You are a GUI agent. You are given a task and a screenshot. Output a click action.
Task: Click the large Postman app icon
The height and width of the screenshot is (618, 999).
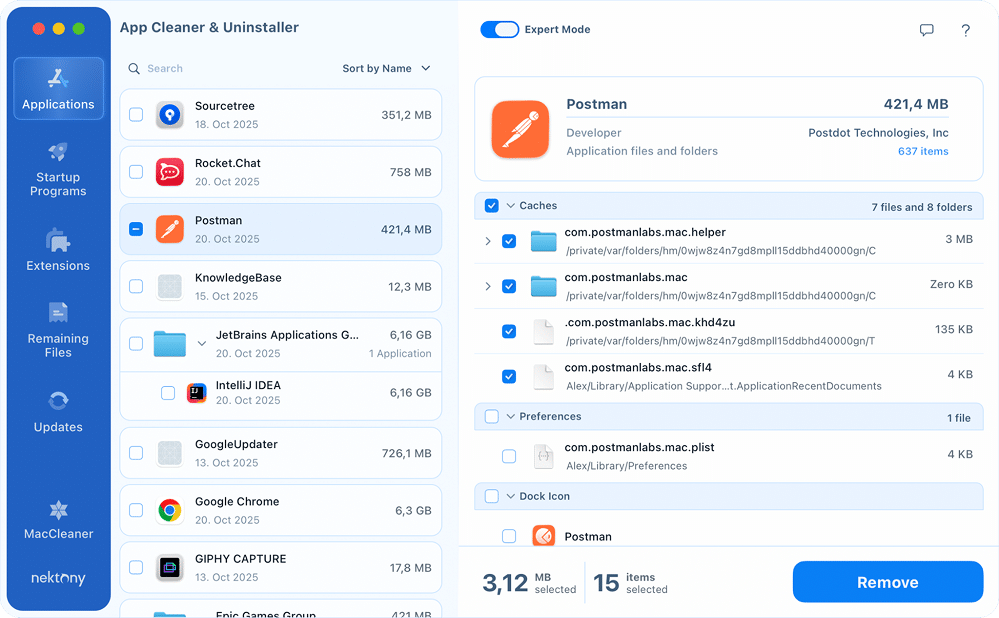tap(520, 129)
